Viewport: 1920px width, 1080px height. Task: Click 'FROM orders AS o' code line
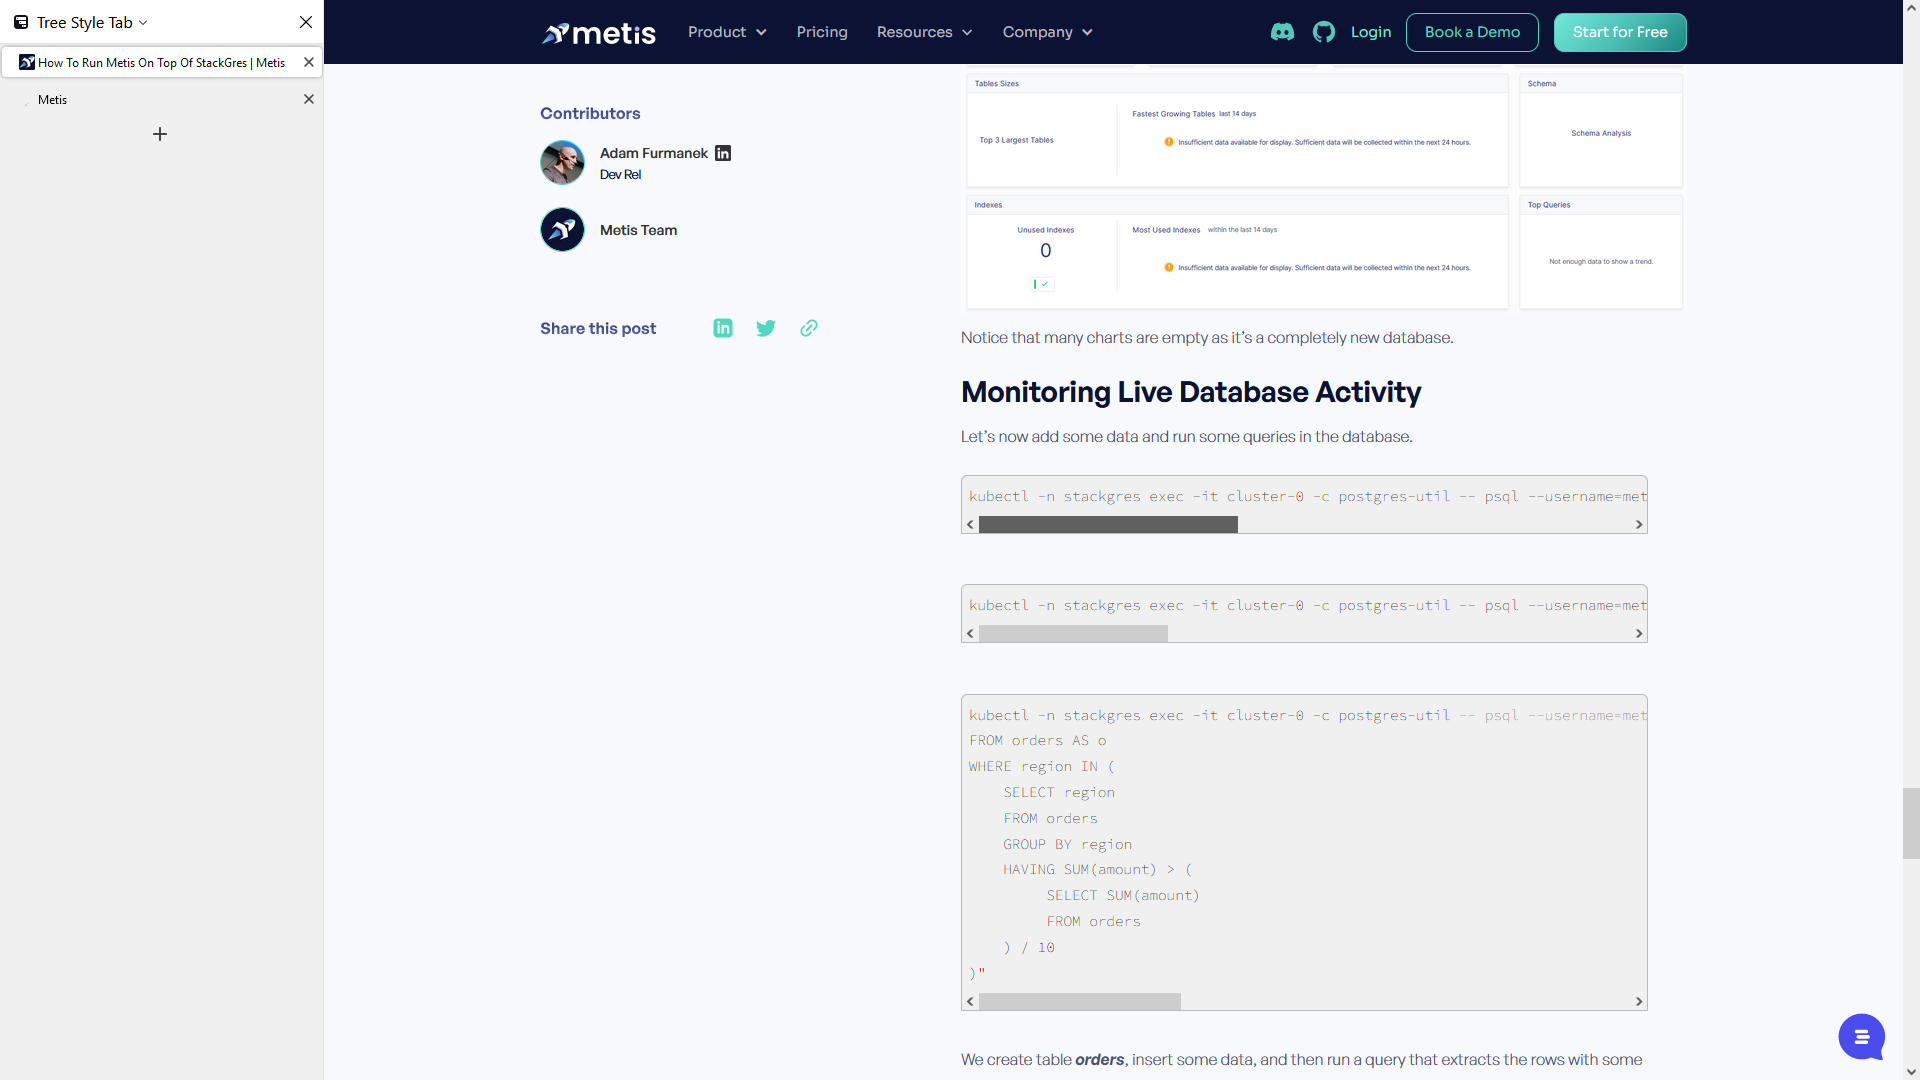1038,741
